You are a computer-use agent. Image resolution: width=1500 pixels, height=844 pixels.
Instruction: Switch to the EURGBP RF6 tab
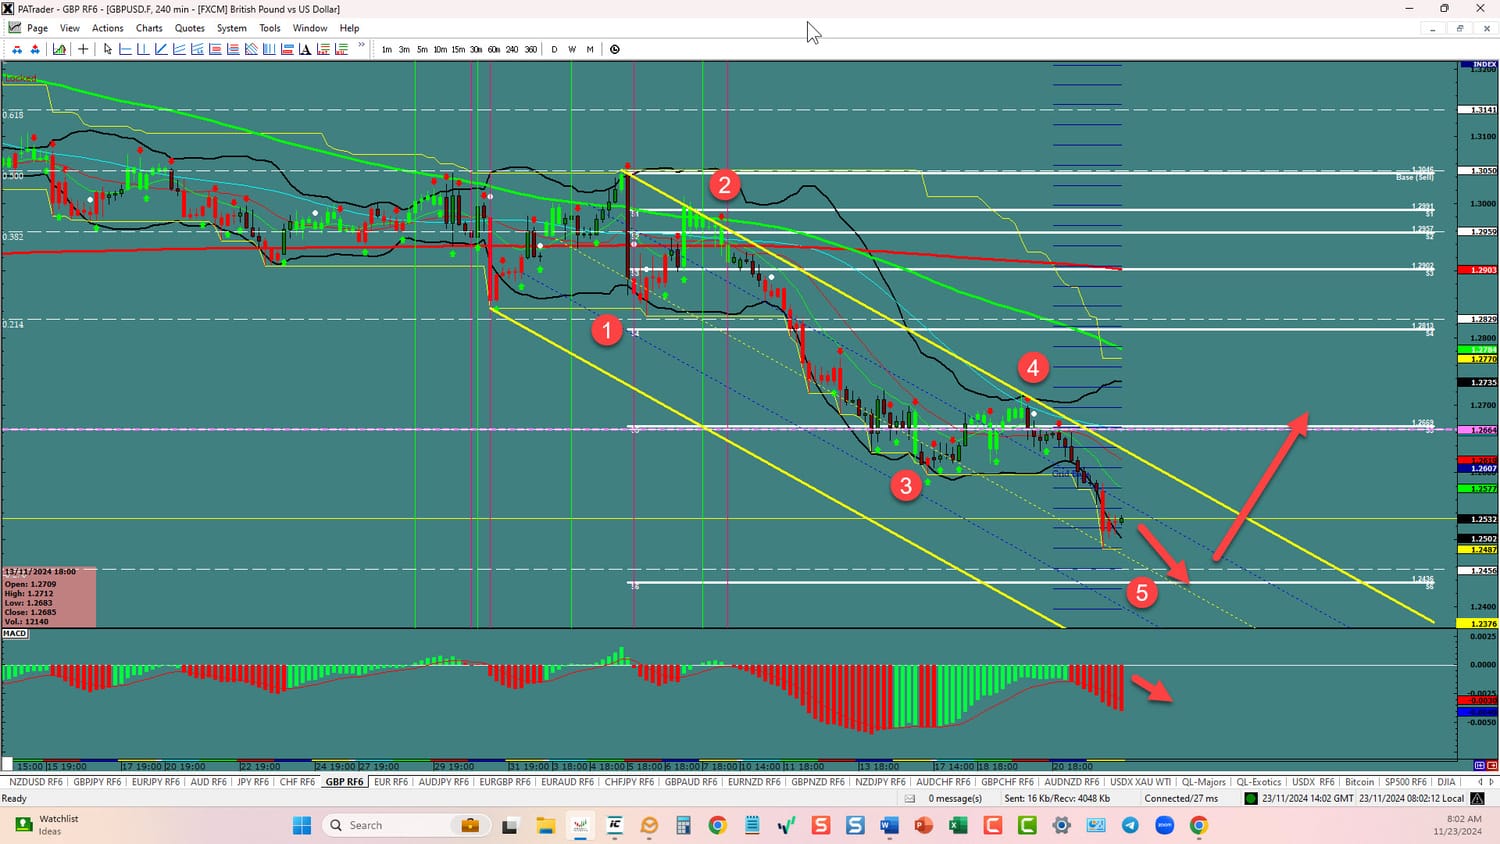505,782
